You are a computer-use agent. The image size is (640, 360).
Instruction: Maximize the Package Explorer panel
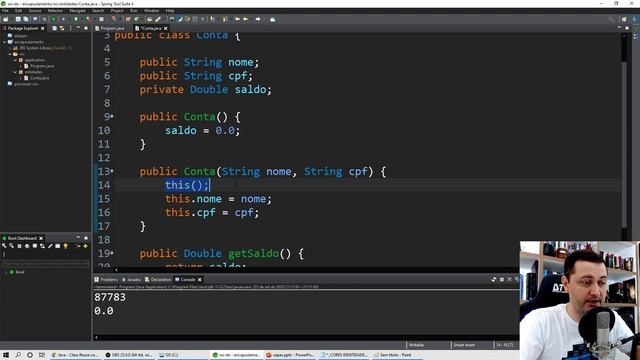click(86, 28)
